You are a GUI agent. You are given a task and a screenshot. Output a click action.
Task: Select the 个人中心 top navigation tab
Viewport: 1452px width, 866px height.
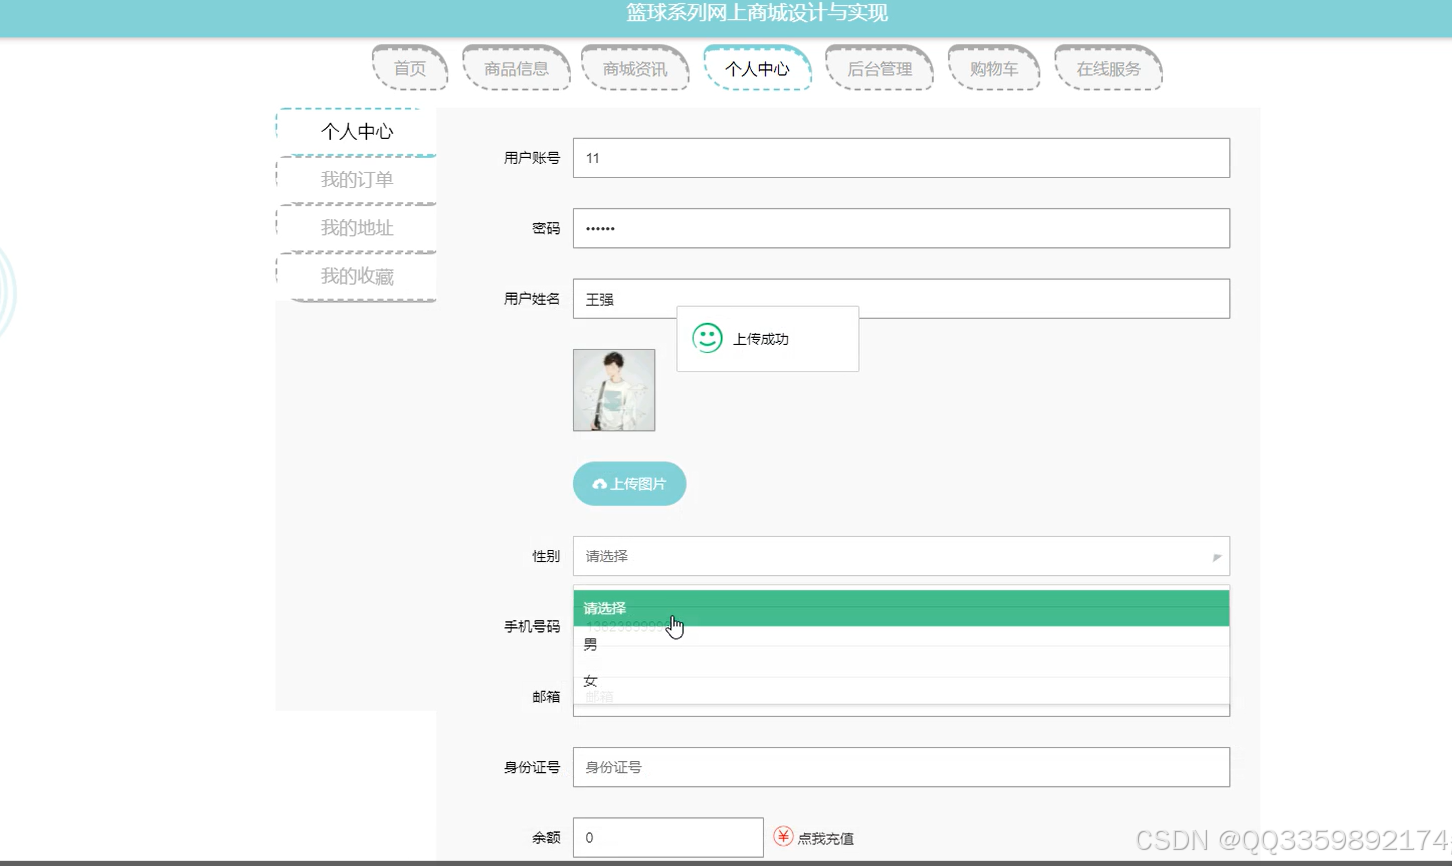pos(757,68)
